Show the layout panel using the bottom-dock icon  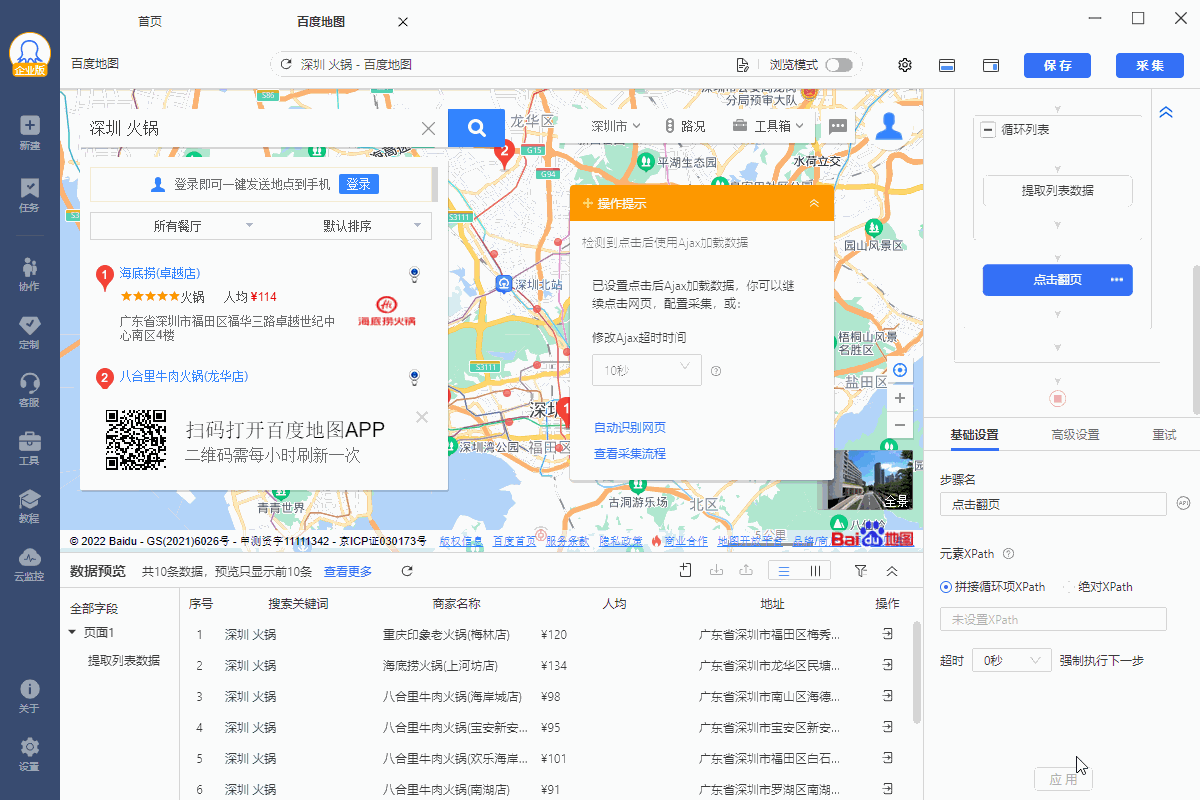point(947,65)
